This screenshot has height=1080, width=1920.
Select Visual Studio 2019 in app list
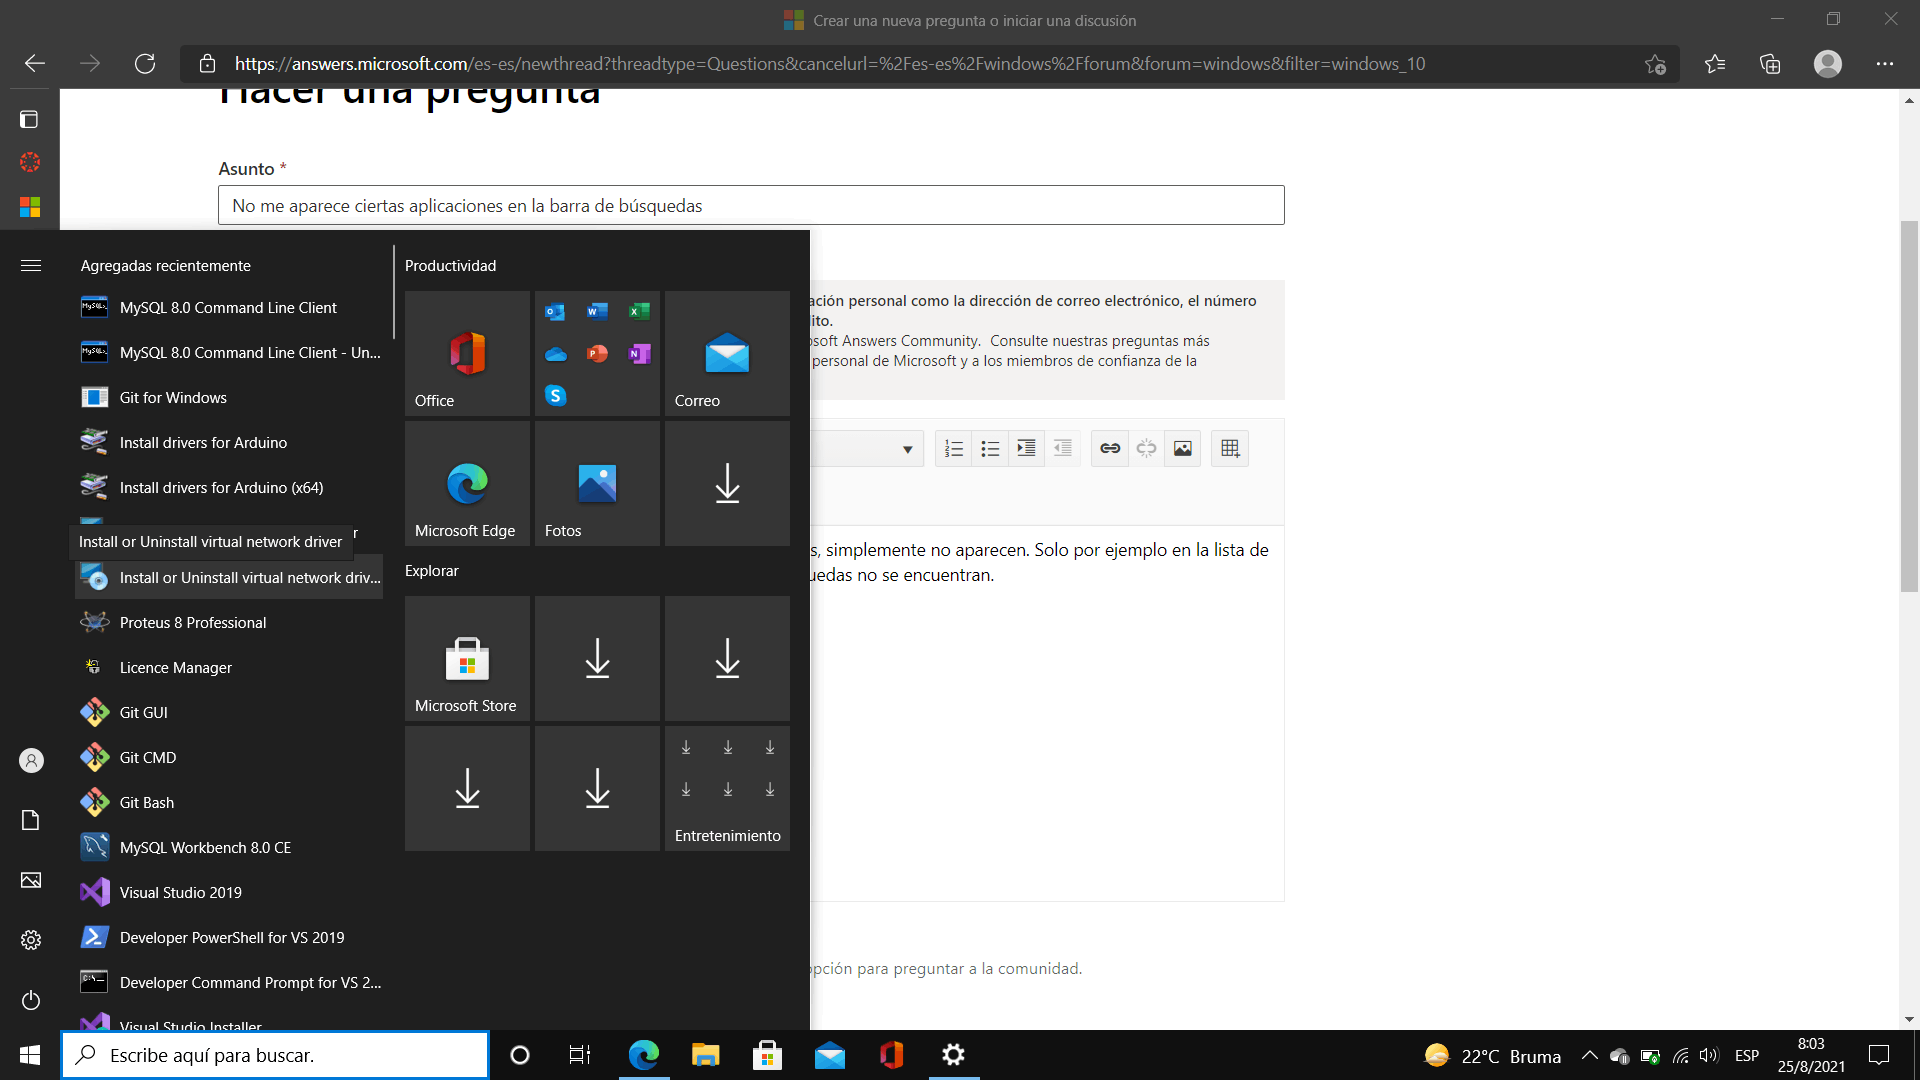click(x=181, y=892)
